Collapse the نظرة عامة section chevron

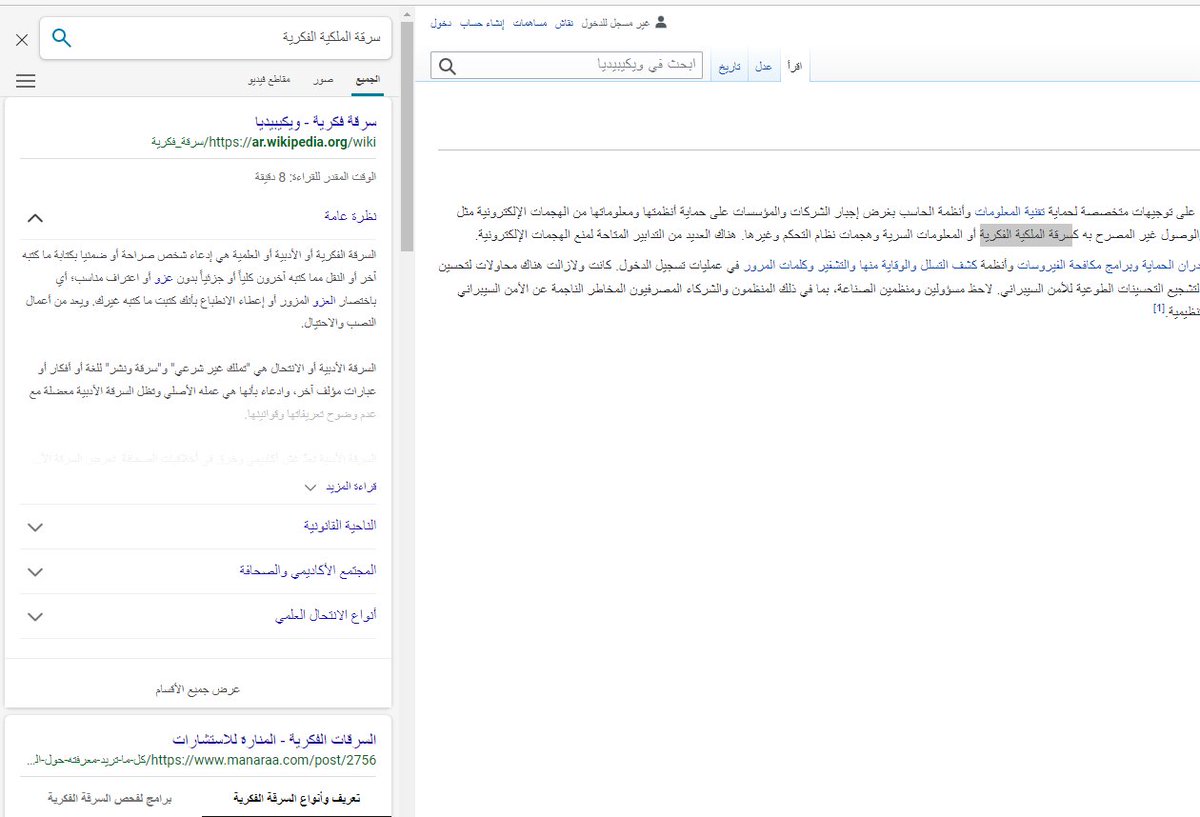click(35, 217)
